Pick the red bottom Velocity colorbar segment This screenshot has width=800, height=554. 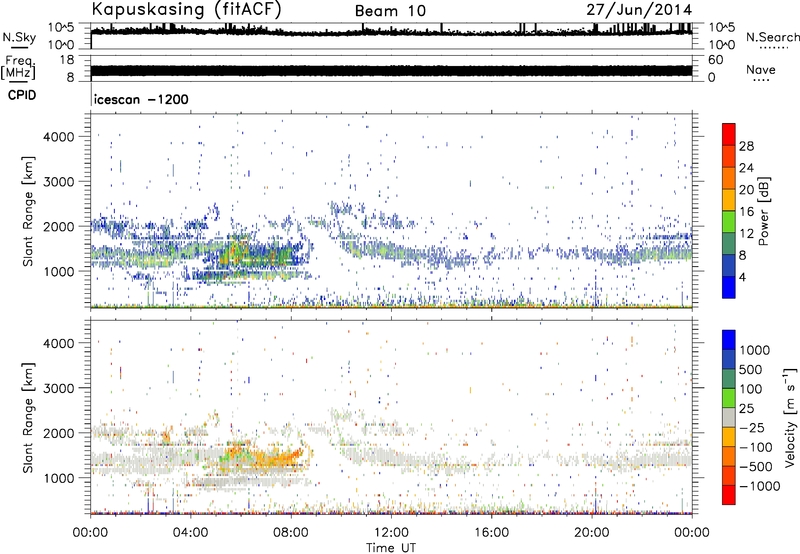tap(729, 495)
